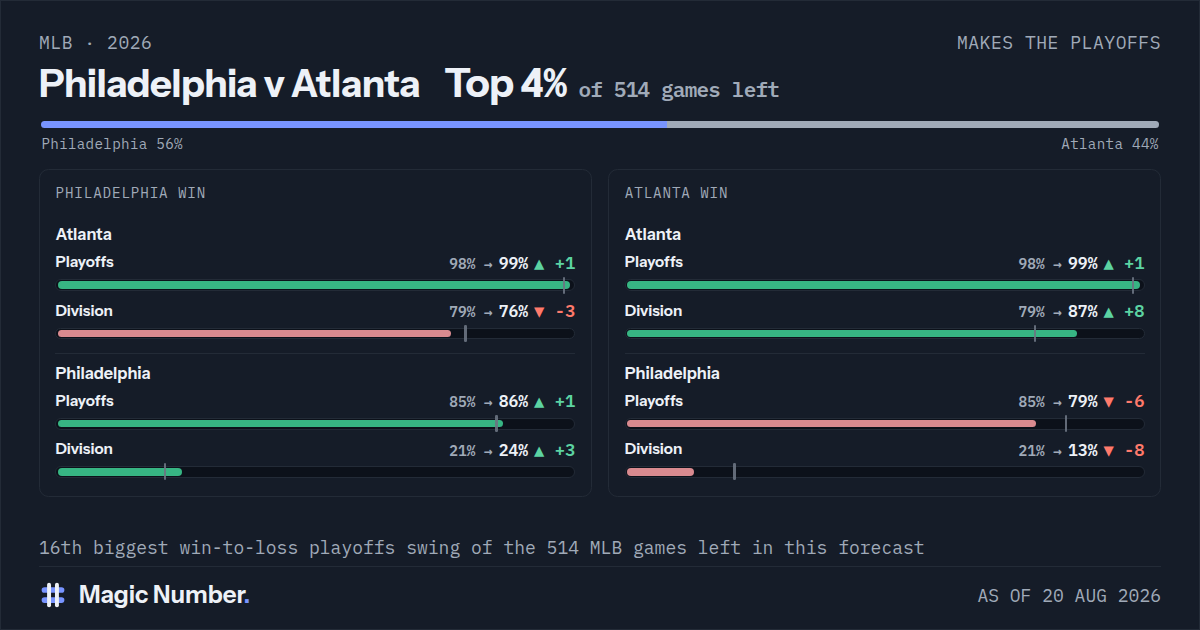Viewport: 1200px width, 630px height.
Task: Click the Philadelphia 56% win probability bar
Action: pos(354,125)
